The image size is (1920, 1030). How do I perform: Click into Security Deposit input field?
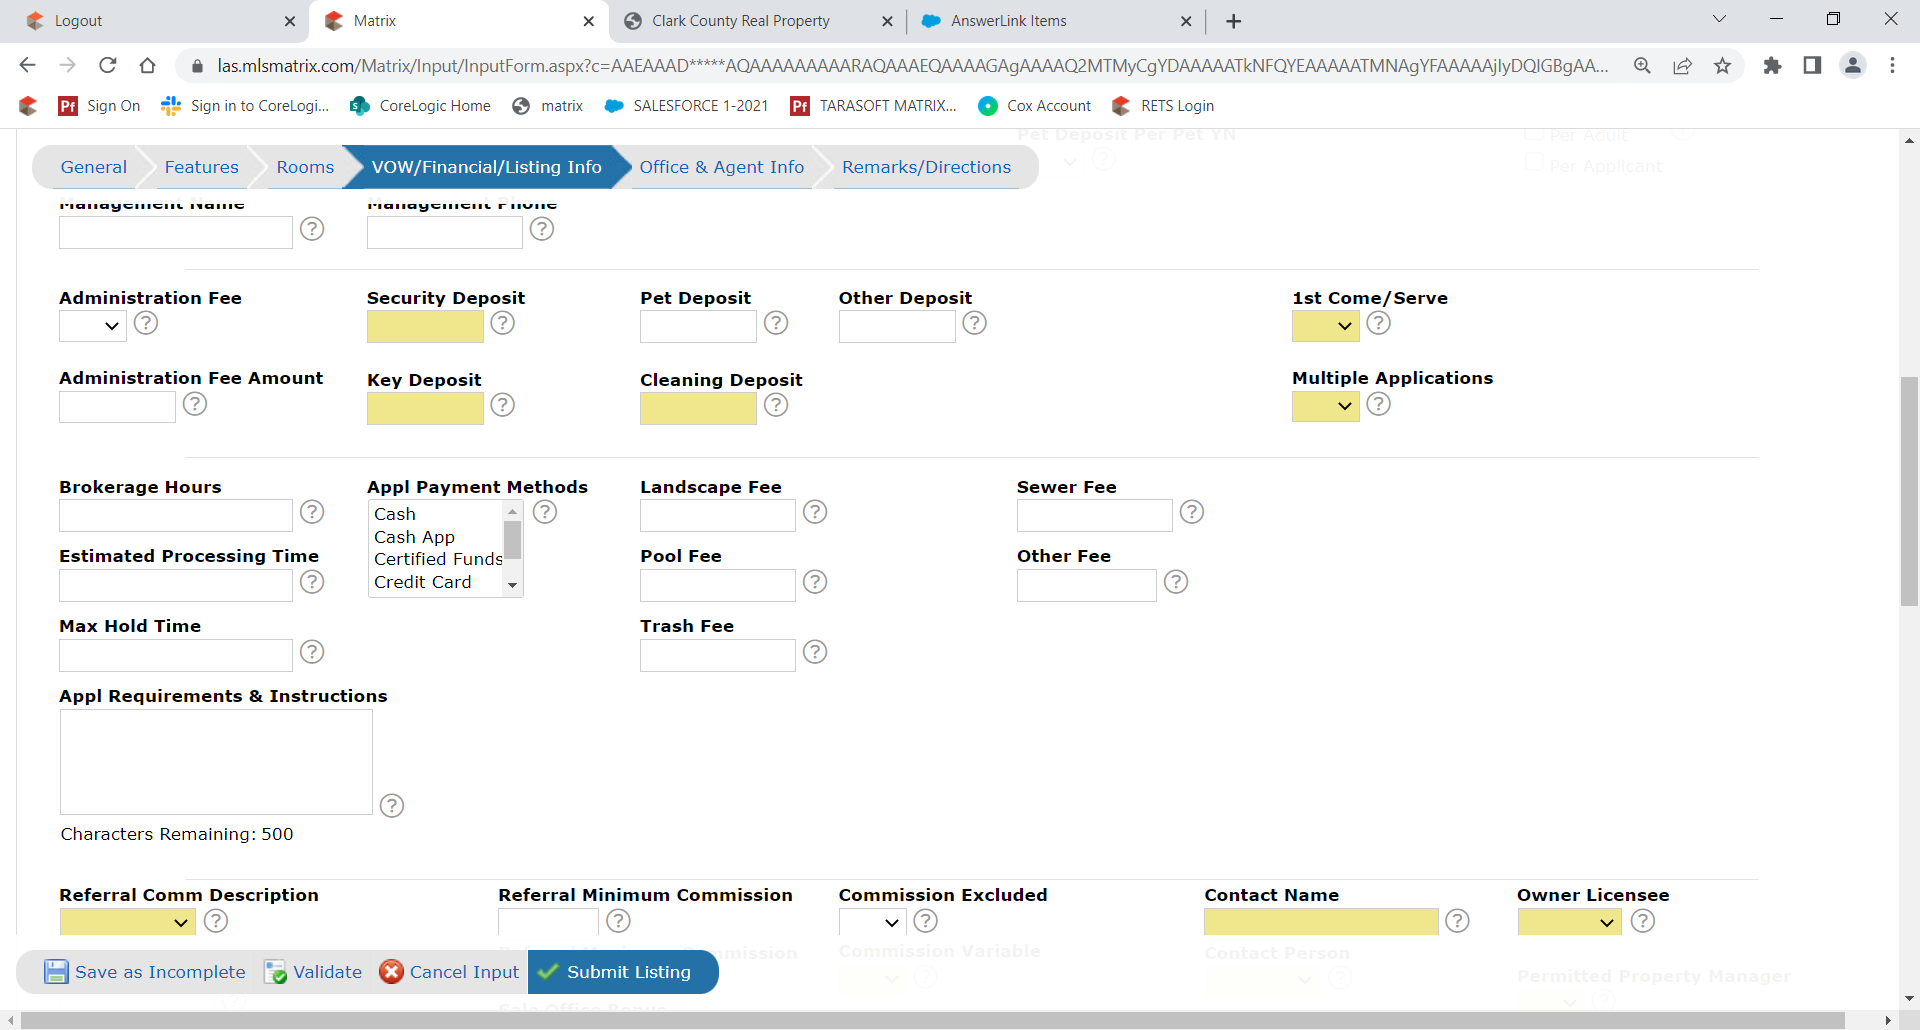pyautogui.click(x=425, y=326)
